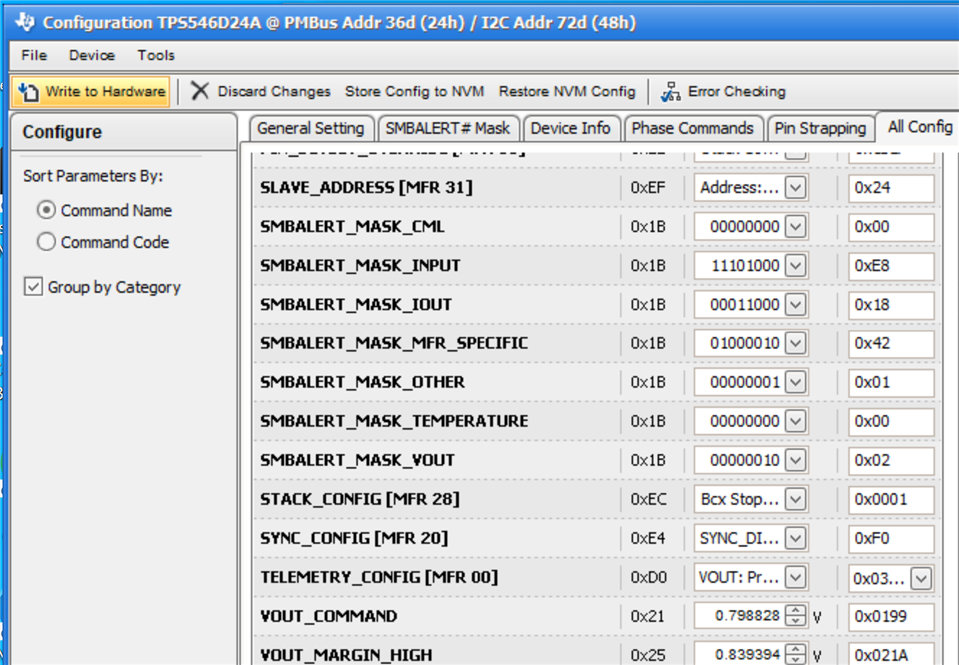
Task: Switch to All Config tab
Action: tap(920, 127)
